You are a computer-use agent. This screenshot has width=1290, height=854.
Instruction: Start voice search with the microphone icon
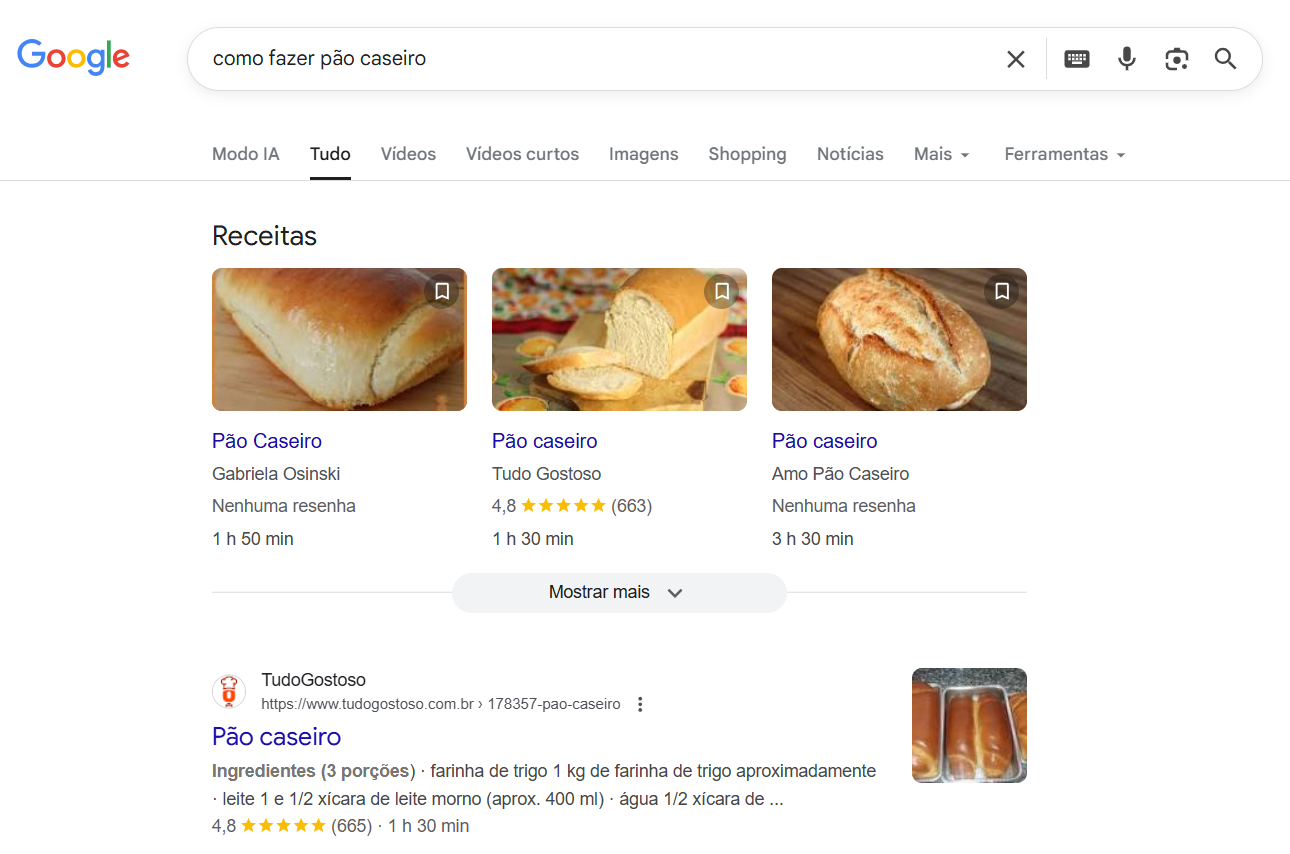point(1126,59)
